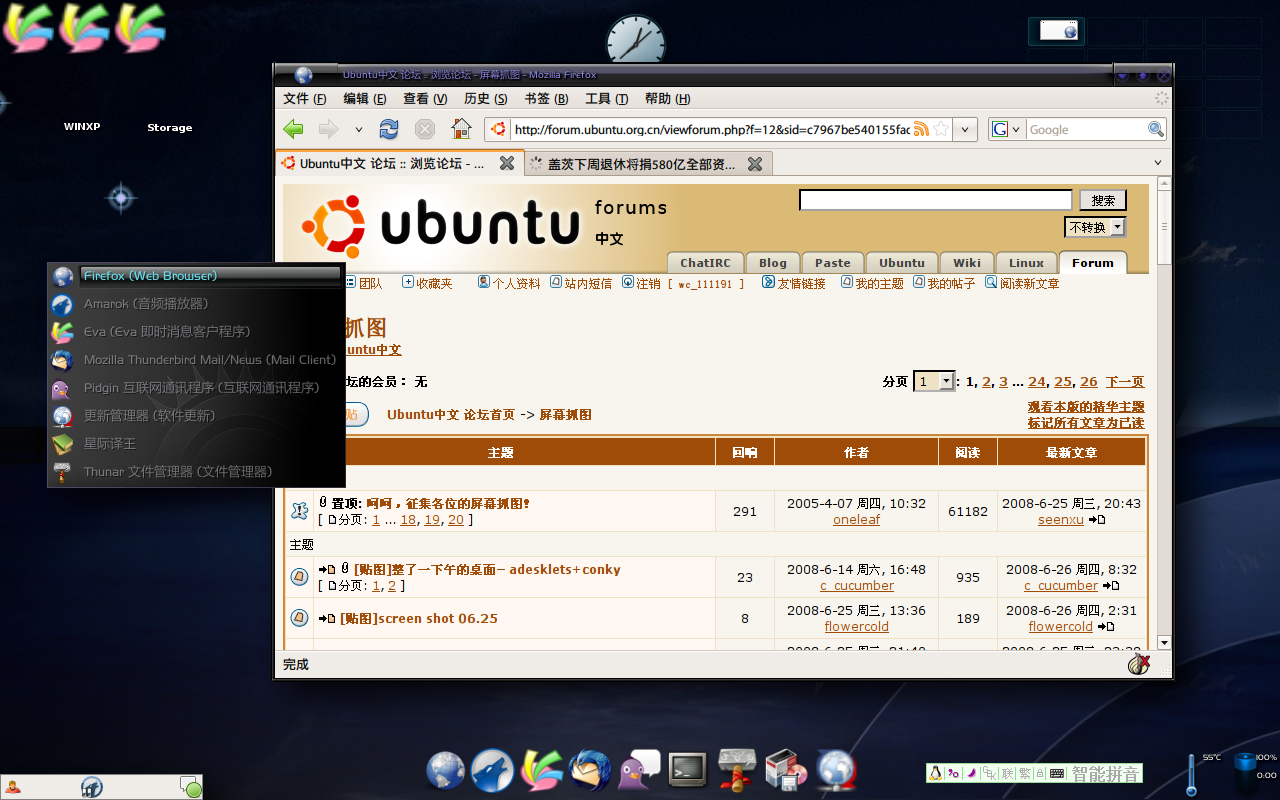The height and width of the screenshot is (800, 1280).
Task: Go to page 26 of forum
Action: coord(1089,382)
